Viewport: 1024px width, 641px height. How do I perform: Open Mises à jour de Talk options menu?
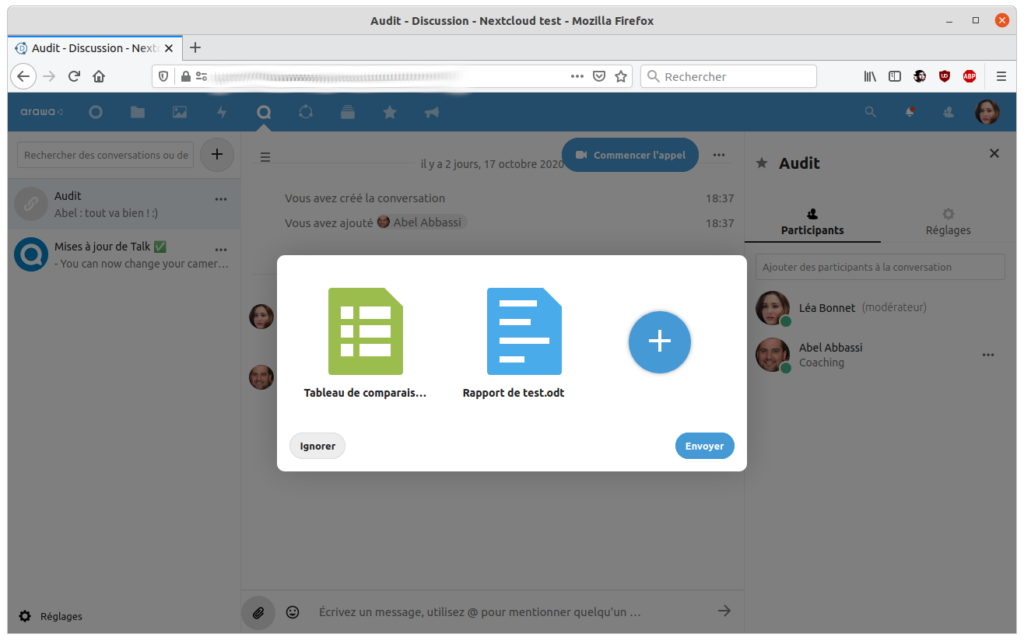click(221, 249)
